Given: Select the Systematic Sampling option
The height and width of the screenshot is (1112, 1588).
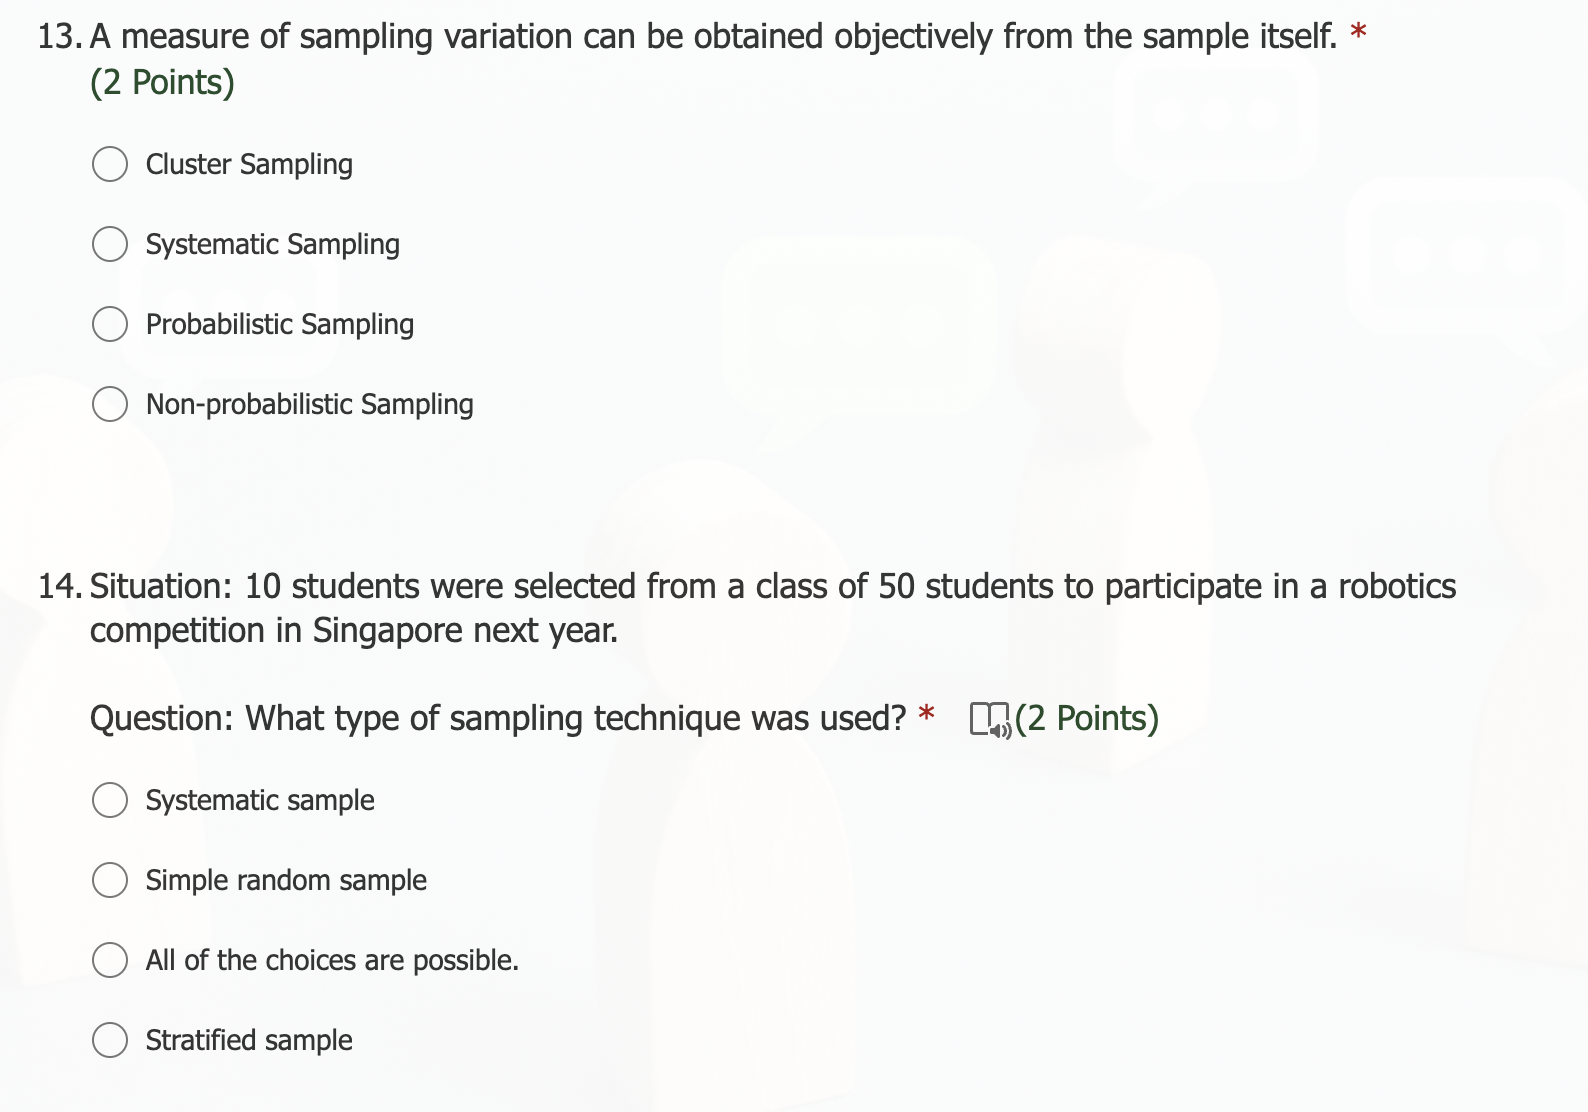Looking at the screenshot, I should tap(110, 243).
